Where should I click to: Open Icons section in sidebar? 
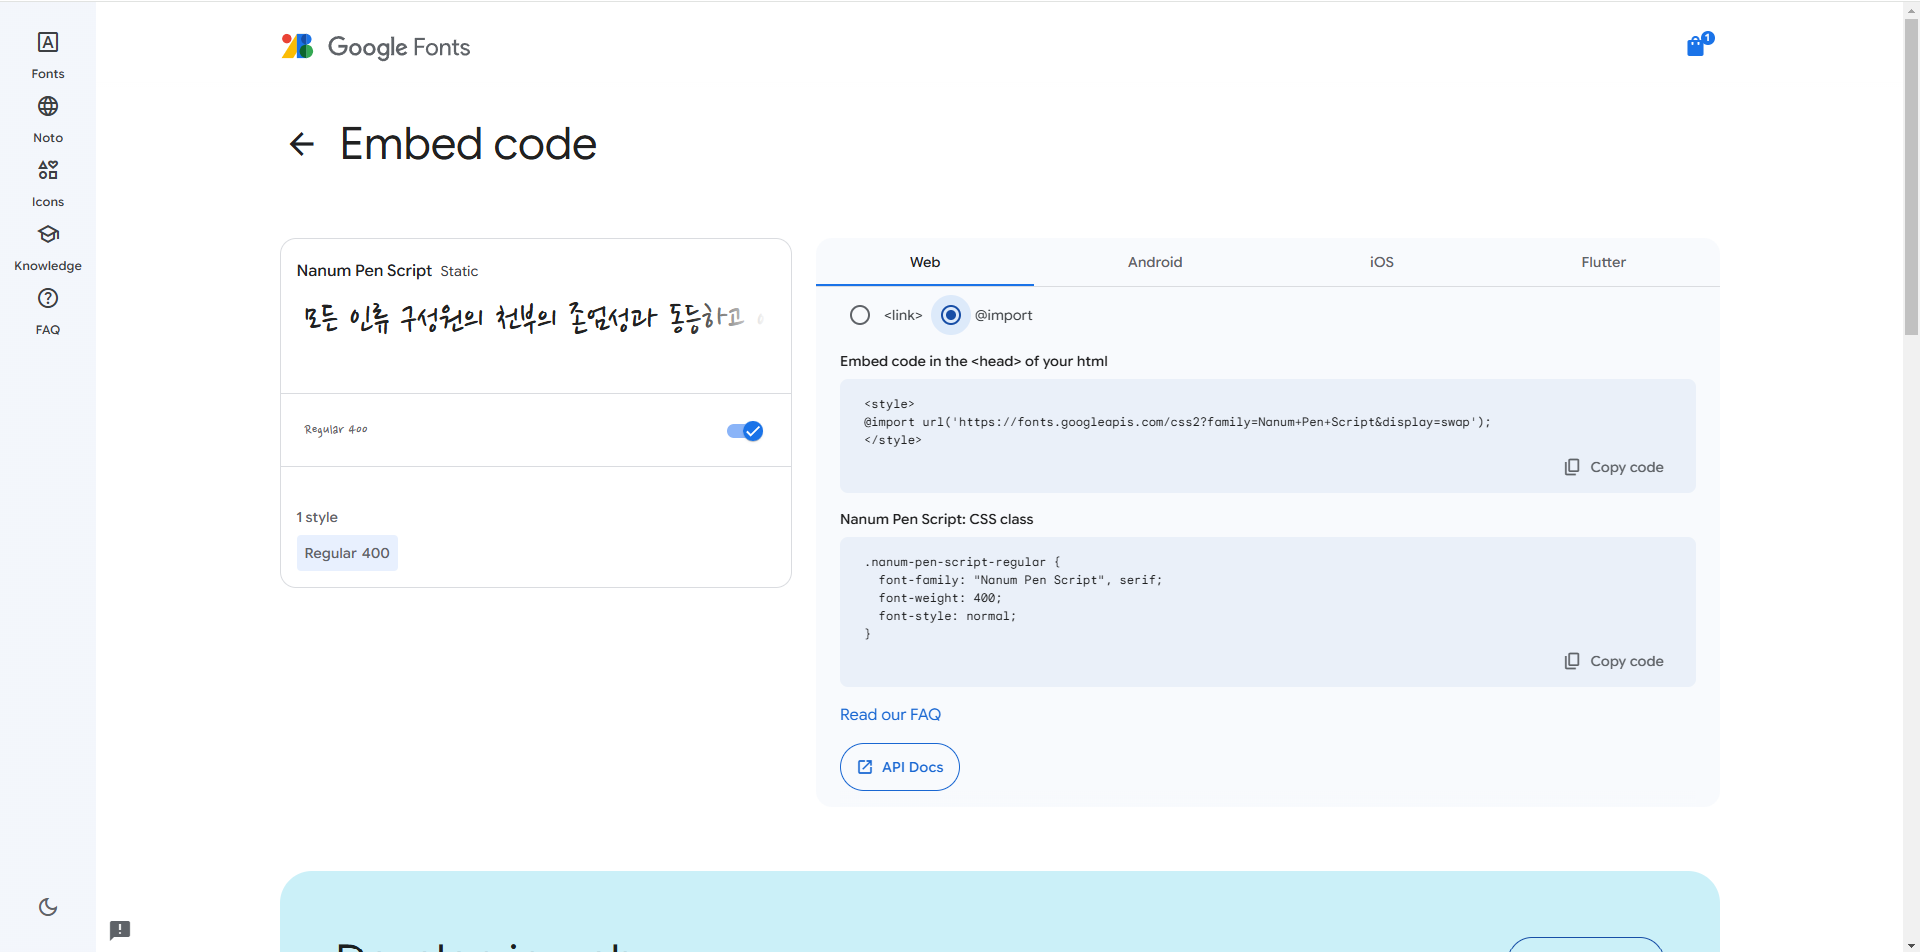tap(47, 183)
